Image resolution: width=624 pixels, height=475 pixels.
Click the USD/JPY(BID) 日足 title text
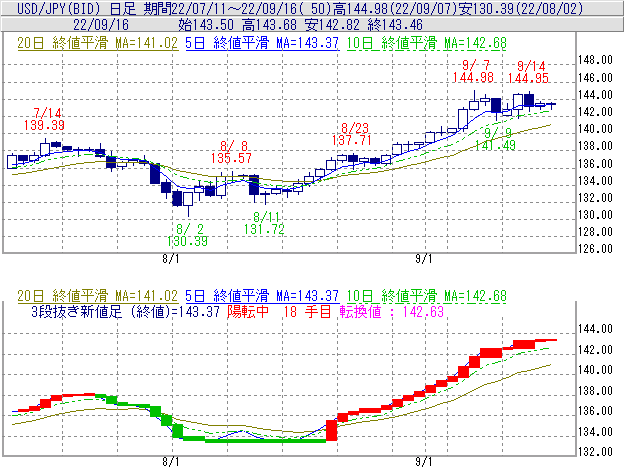(x=76, y=8)
